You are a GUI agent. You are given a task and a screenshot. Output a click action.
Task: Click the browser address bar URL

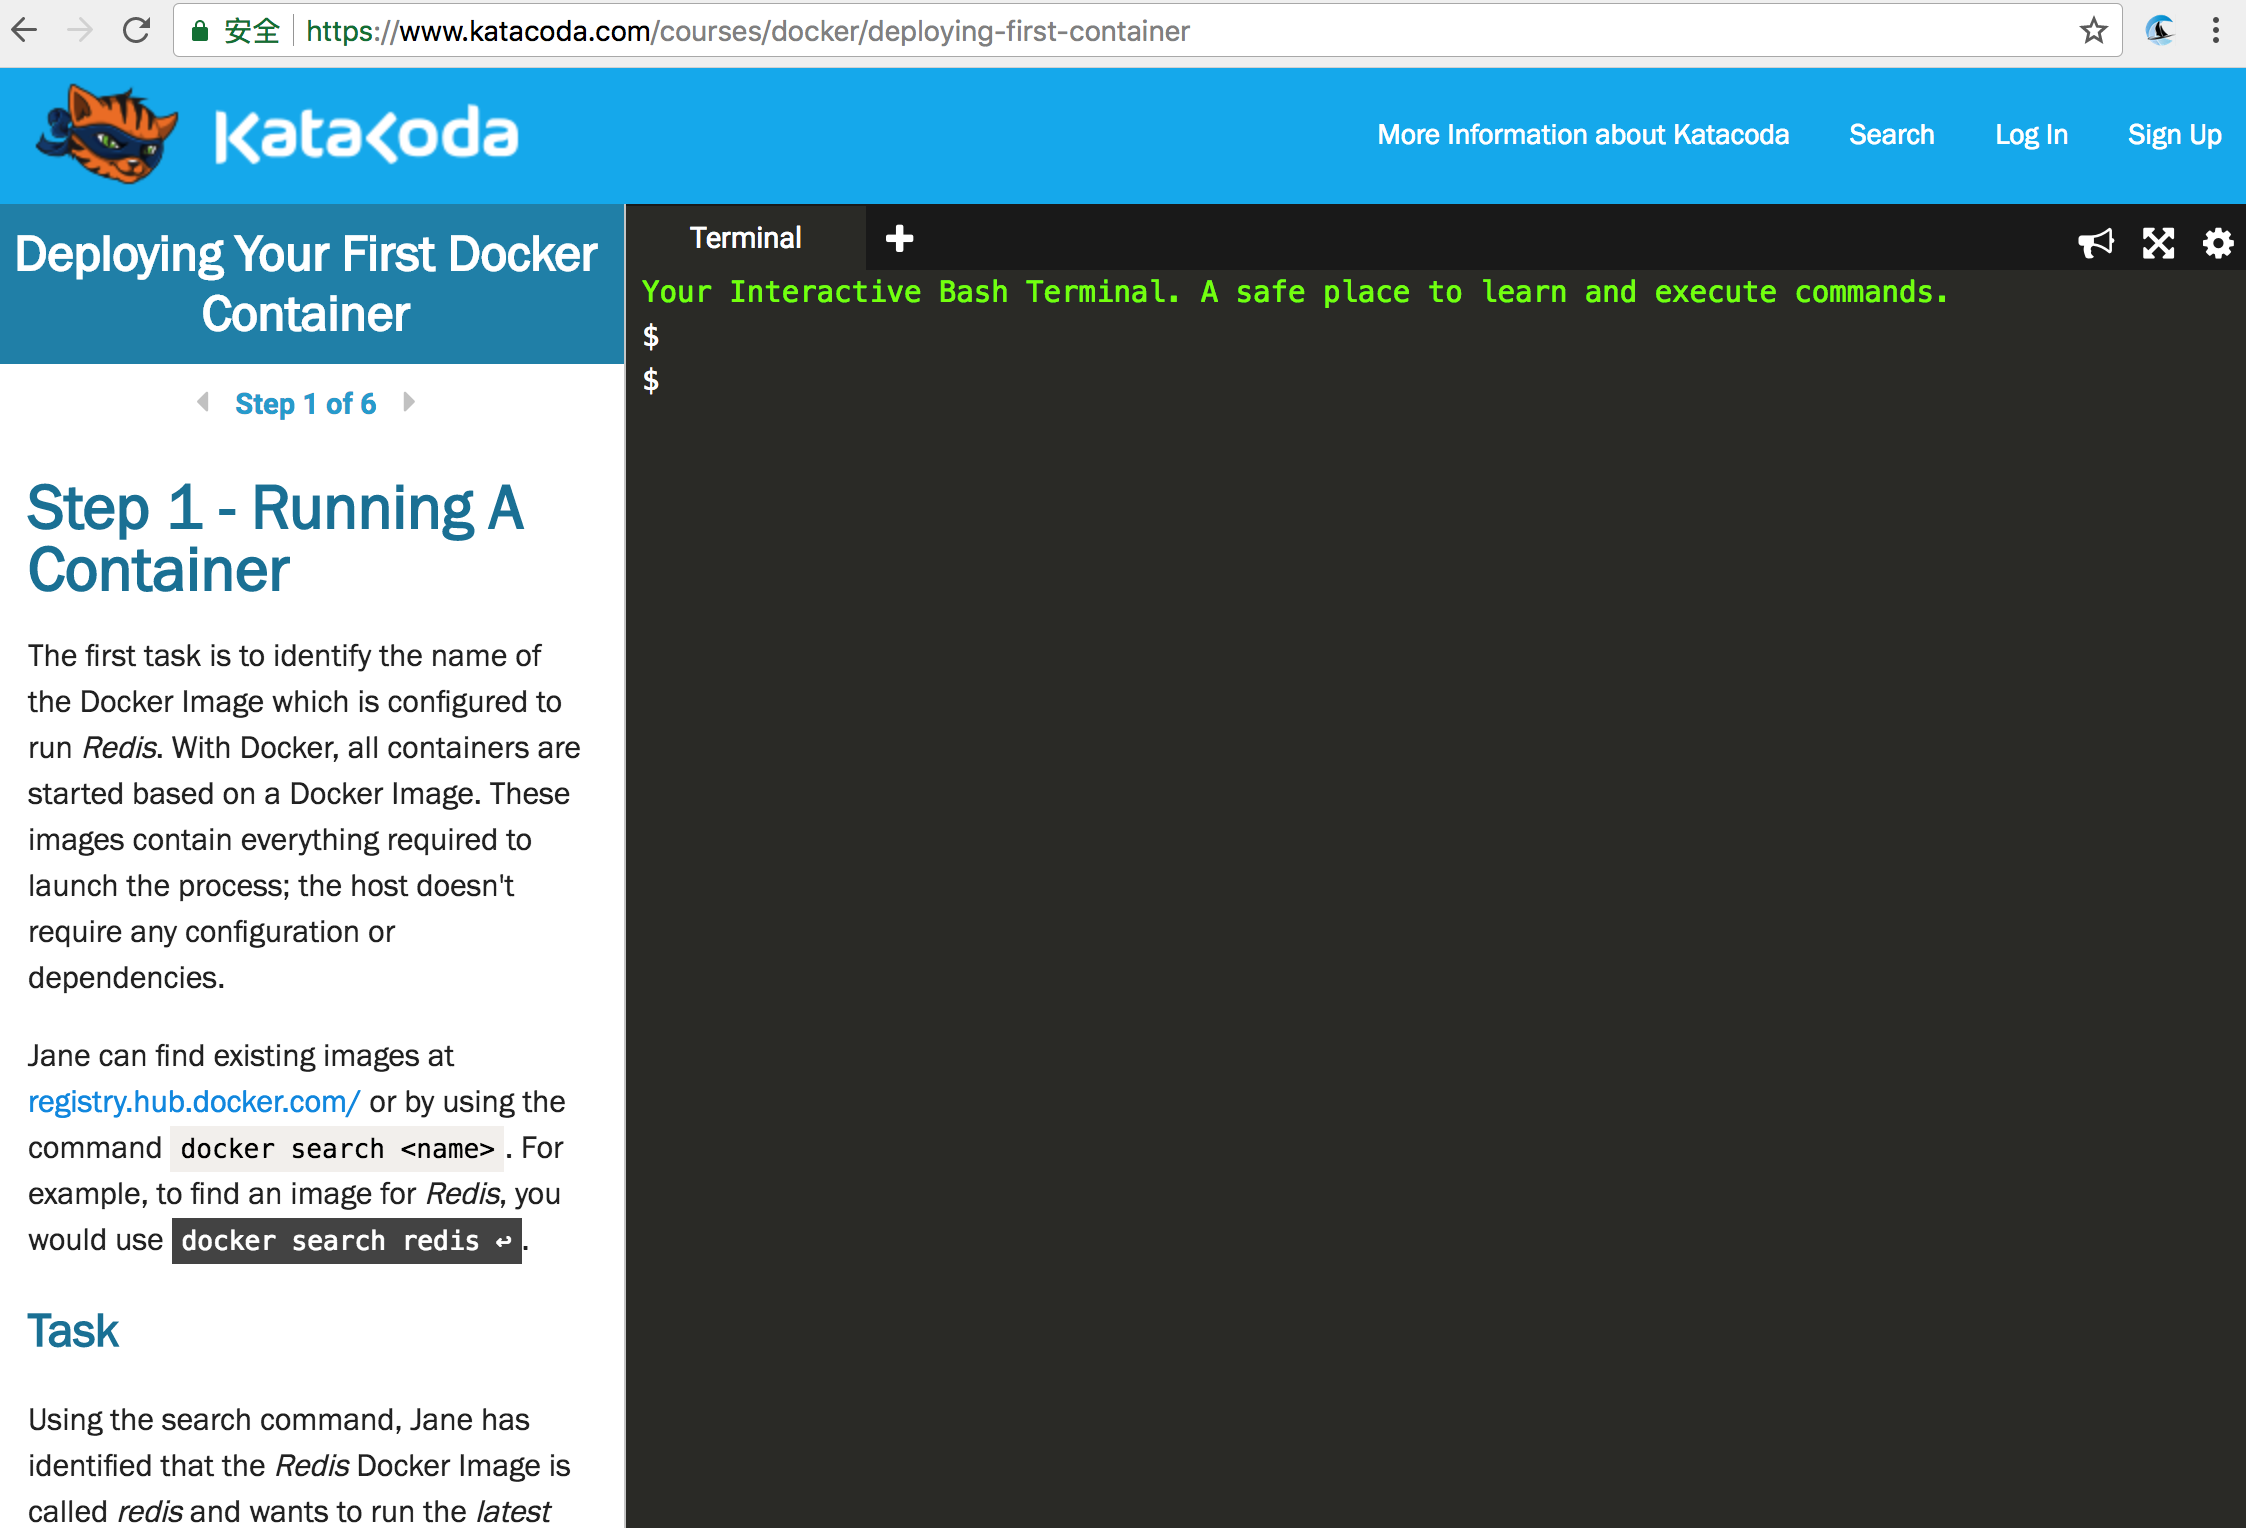coord(747,31)
